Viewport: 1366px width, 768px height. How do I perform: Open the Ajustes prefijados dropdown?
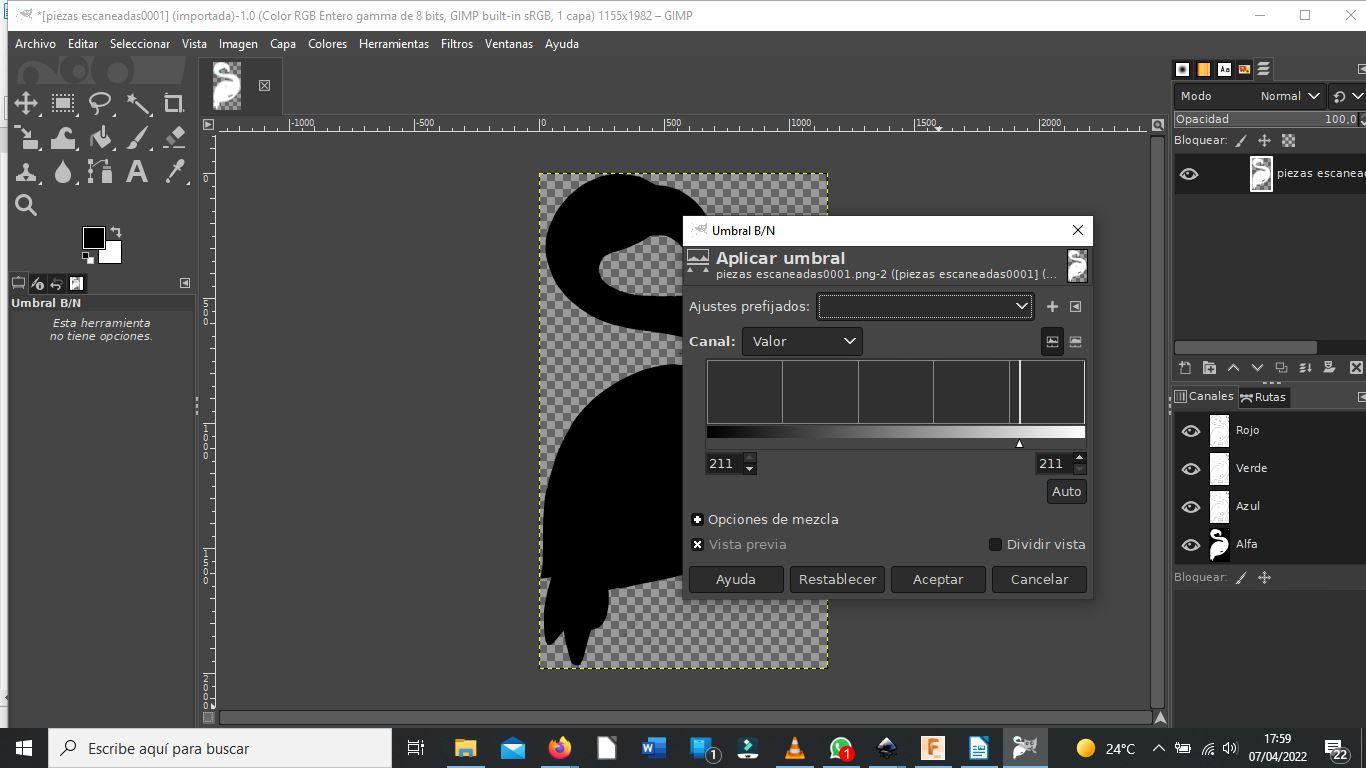[925, 307]
